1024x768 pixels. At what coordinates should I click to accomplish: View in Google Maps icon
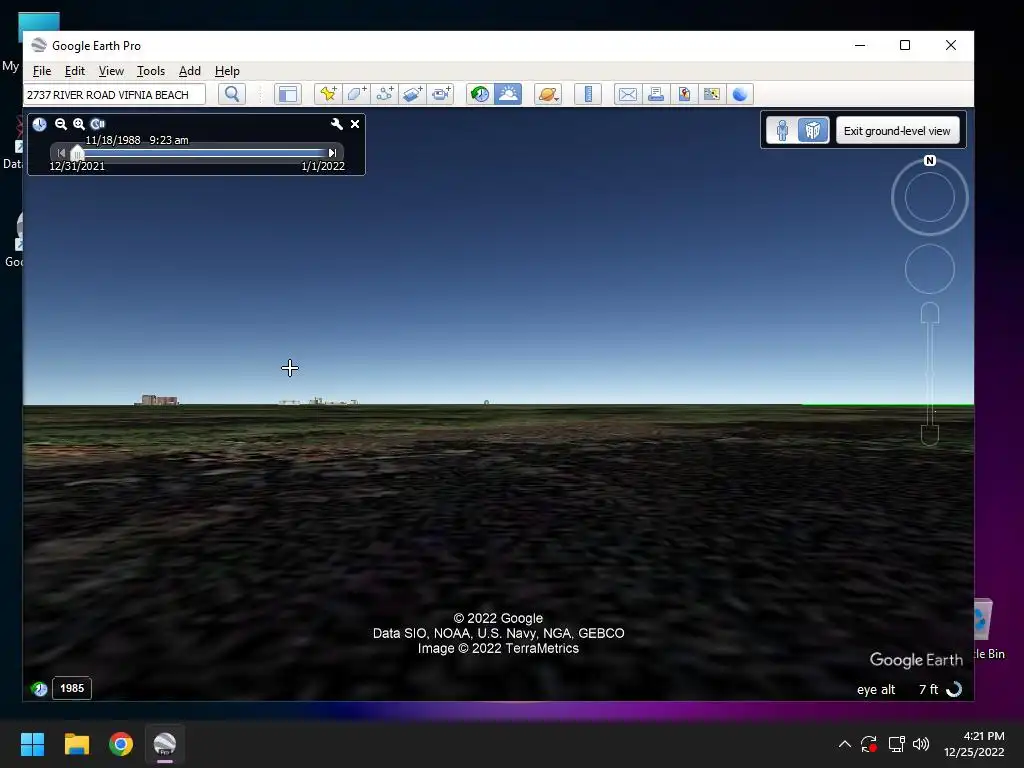712,94
